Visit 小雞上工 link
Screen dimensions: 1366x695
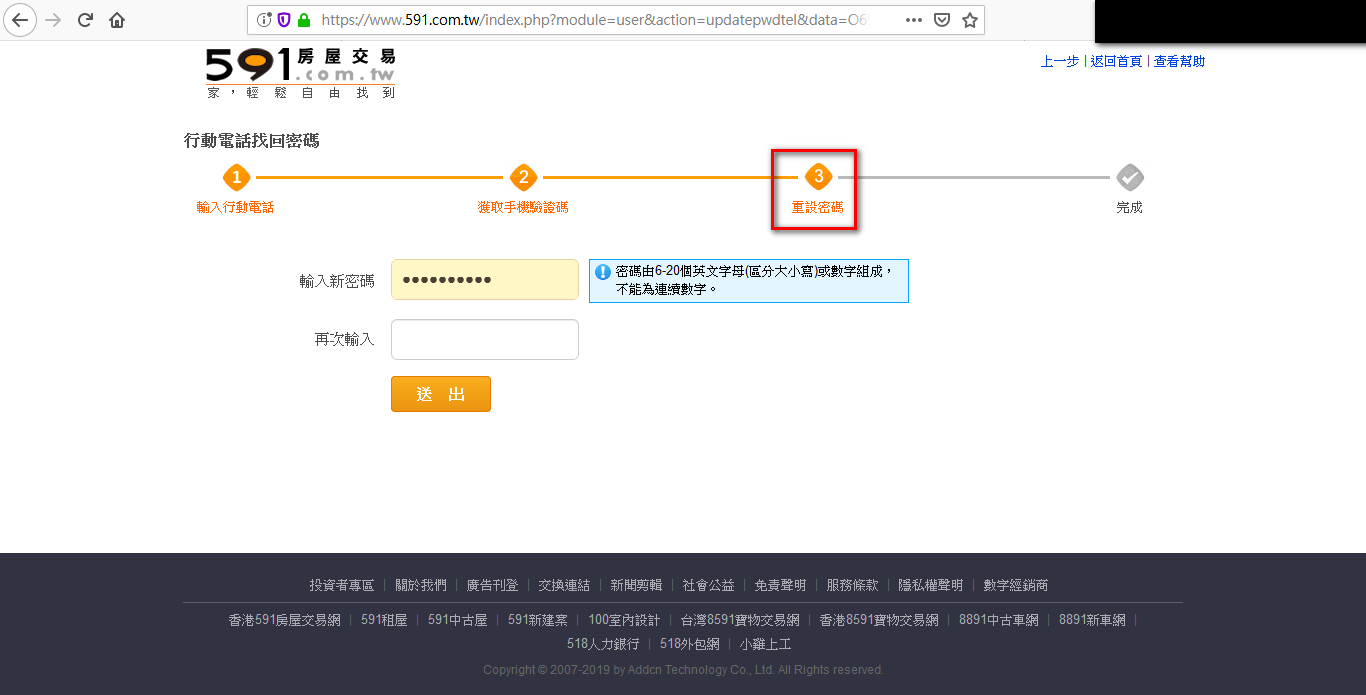pos(765,644)
